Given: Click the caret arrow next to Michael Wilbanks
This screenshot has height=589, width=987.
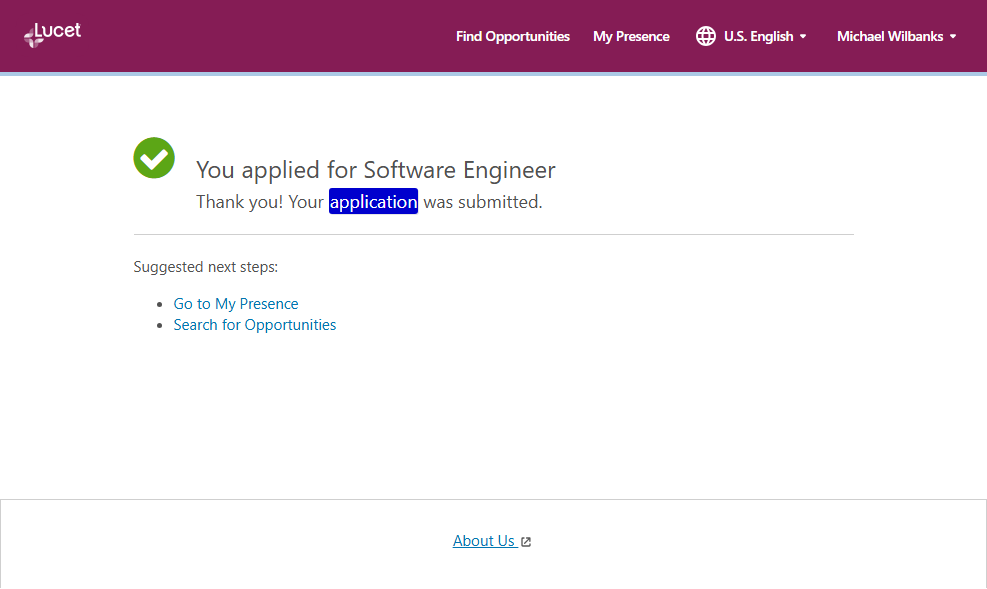Looking at the screenshot, I should tap(953, 37).
